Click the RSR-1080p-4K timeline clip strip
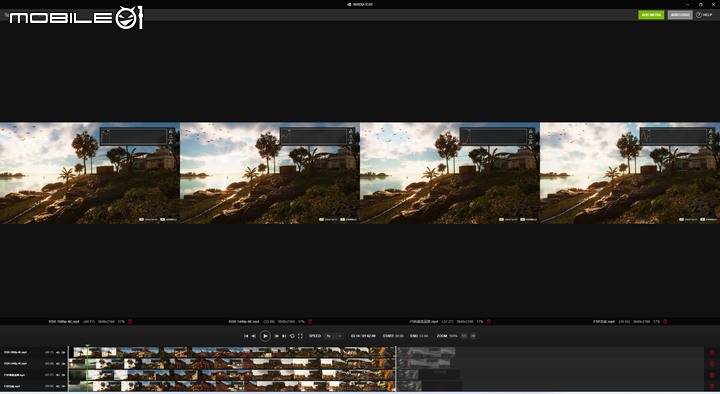 [x=234, y=352]
